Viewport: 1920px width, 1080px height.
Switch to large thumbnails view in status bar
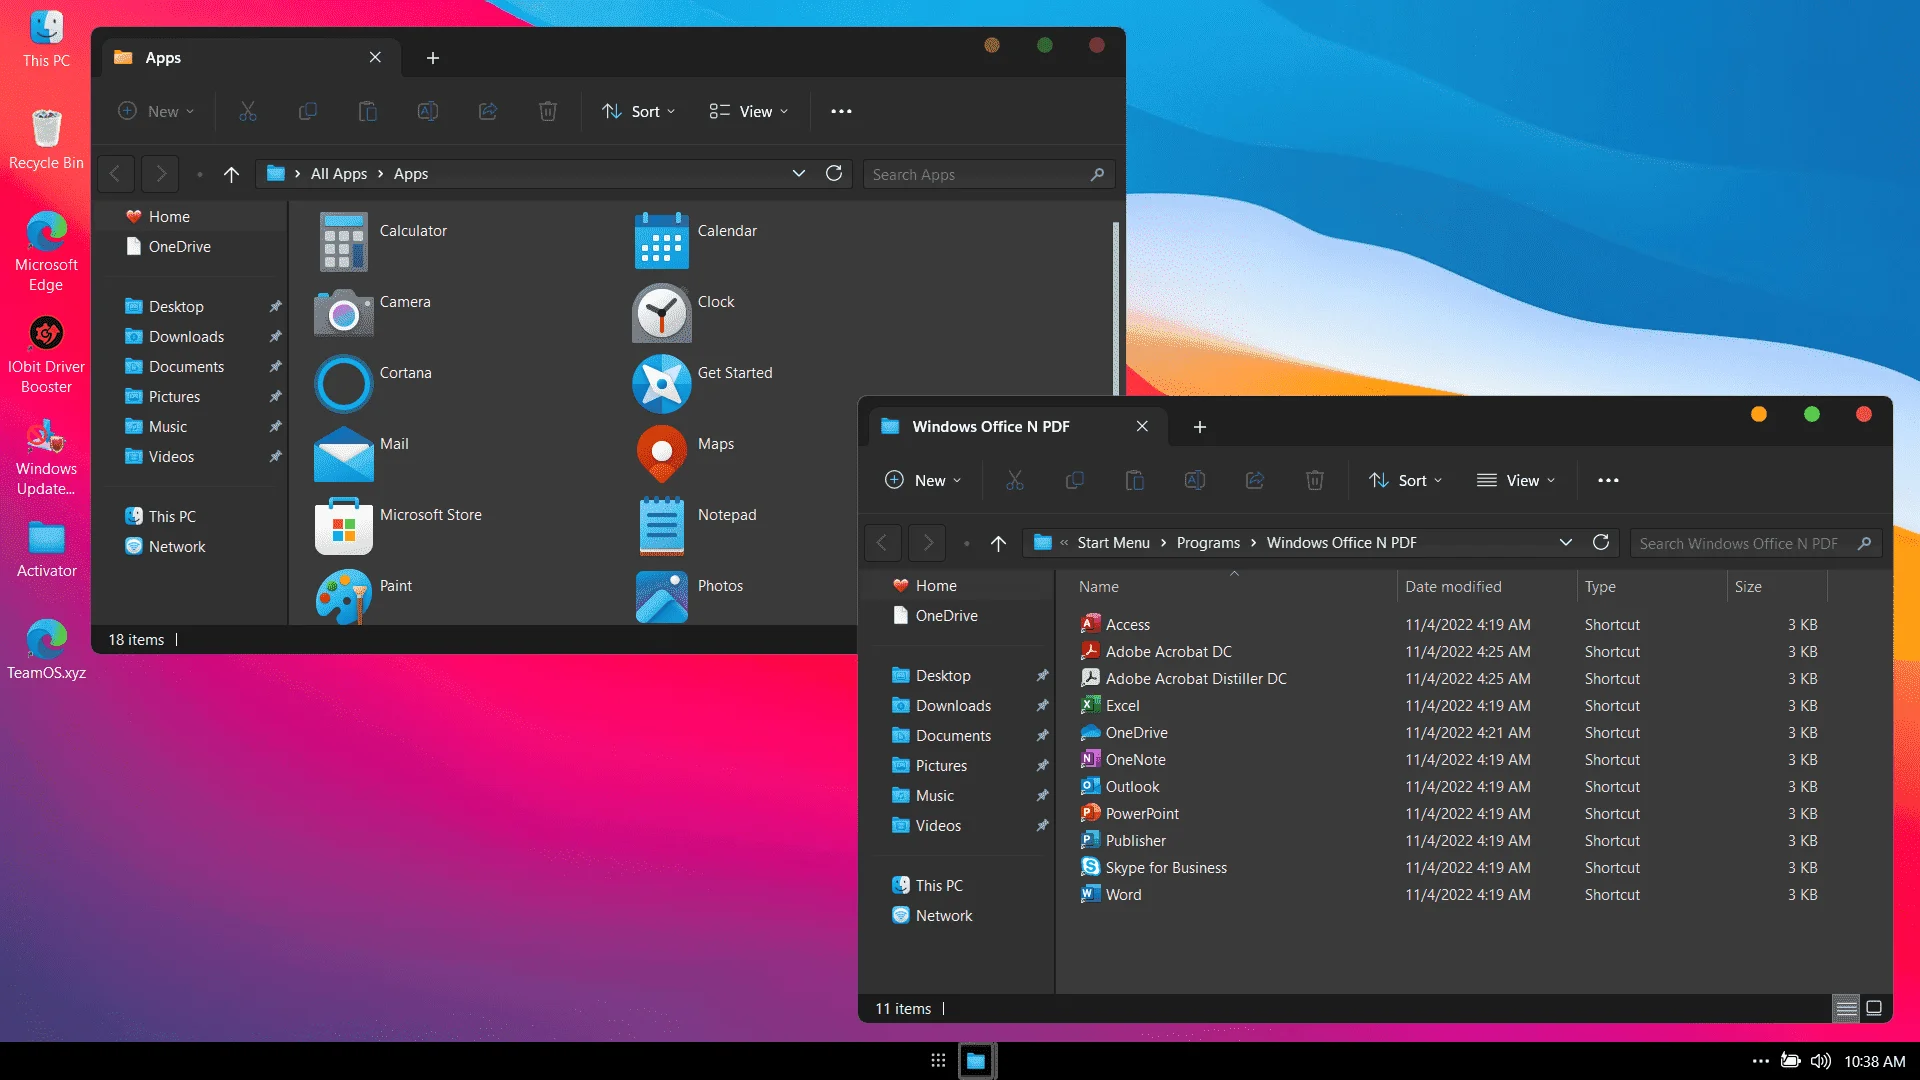[x=1874, y=1008]
